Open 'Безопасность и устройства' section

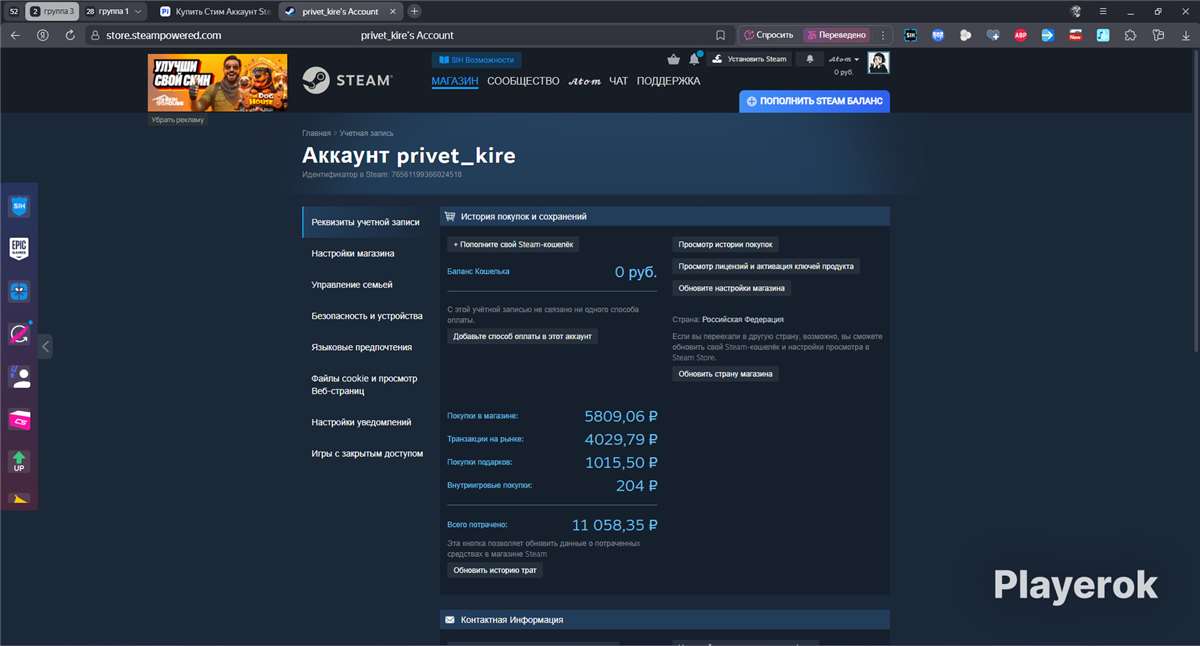point(365,316)
